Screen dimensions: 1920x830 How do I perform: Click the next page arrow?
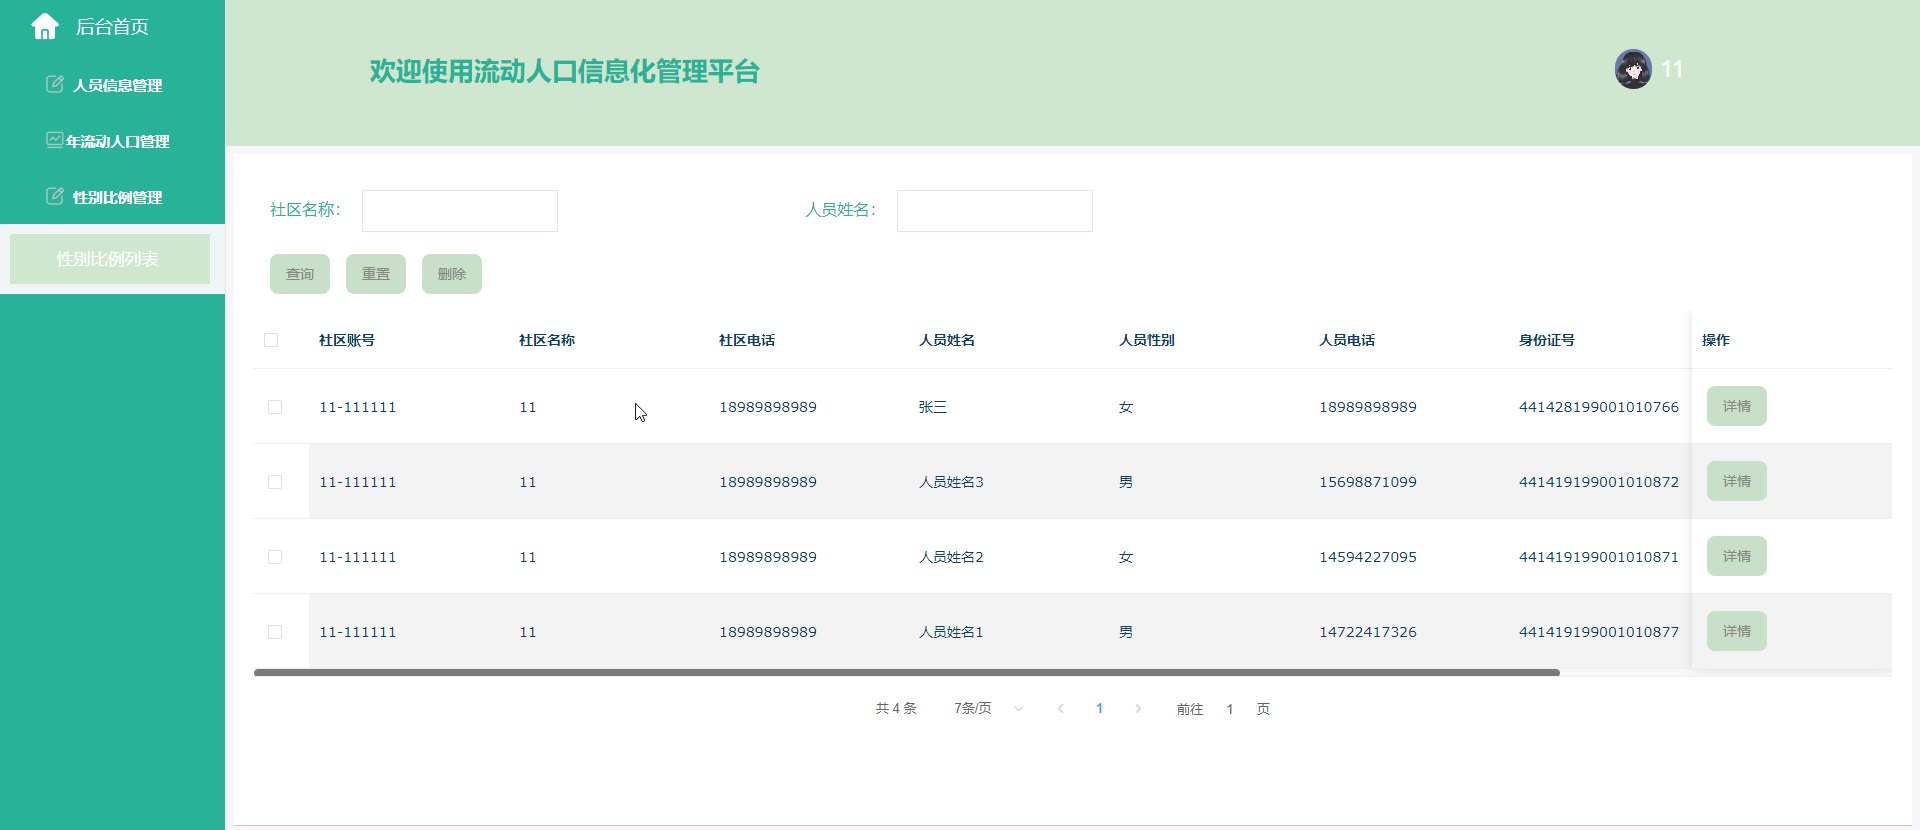point(1138,708)
